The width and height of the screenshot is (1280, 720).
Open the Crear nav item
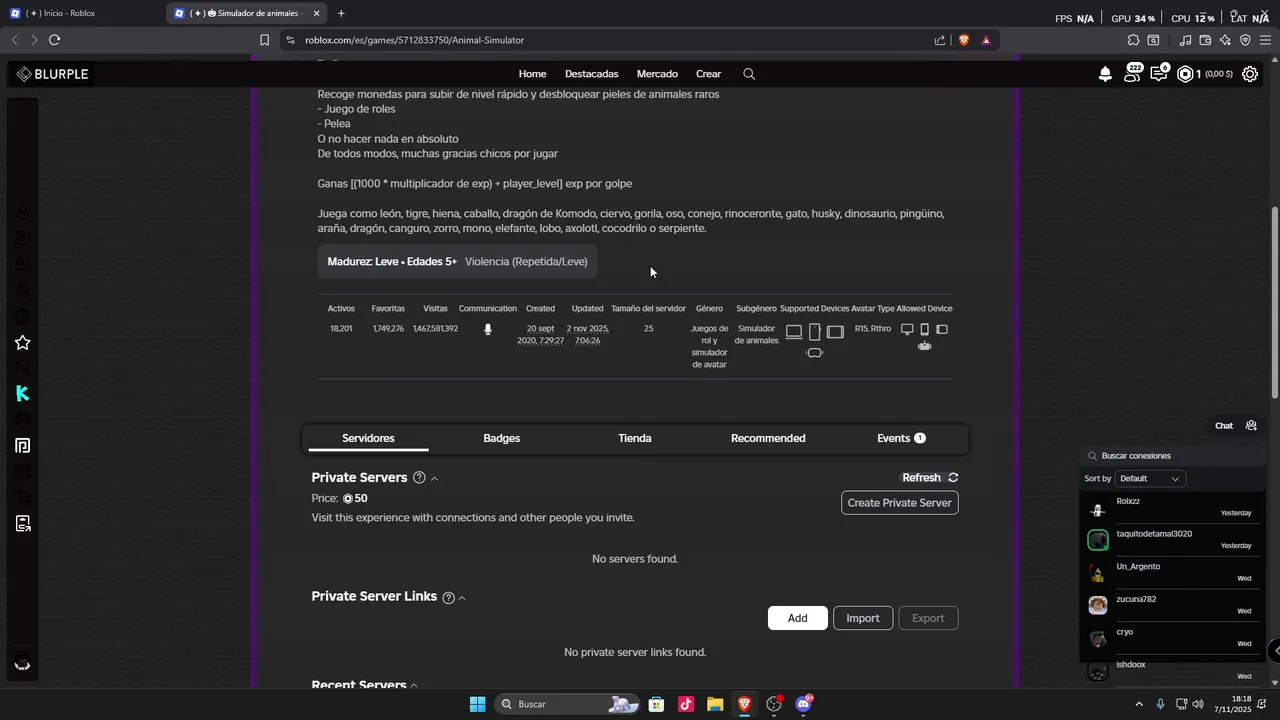708,74
